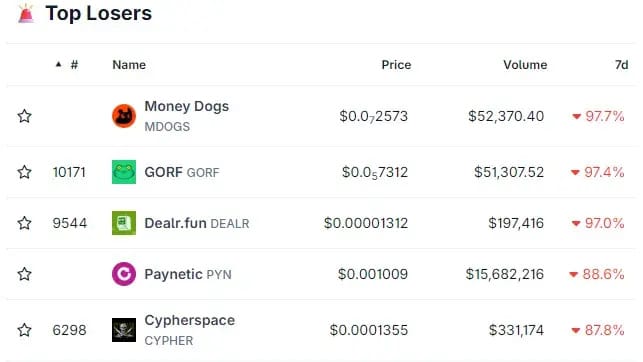Favorite Money Dogs with the star toggle

click(25, 116)
